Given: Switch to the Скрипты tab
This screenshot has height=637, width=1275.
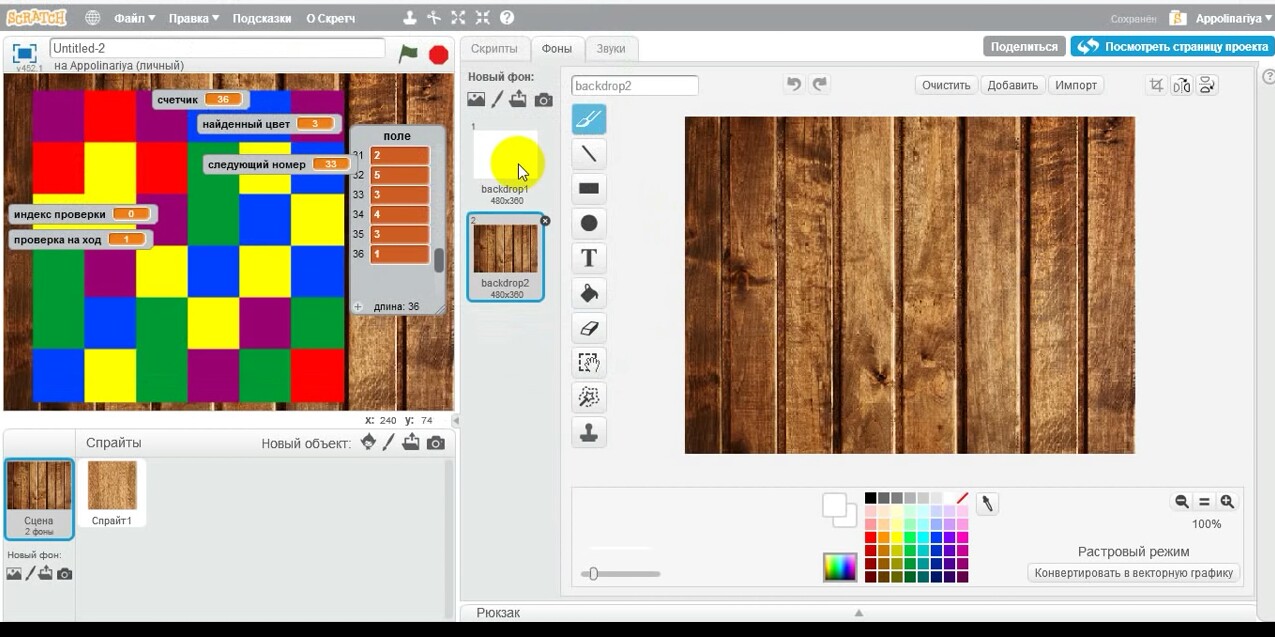Looking at the screenshot, I should click(x=494, y=48).
